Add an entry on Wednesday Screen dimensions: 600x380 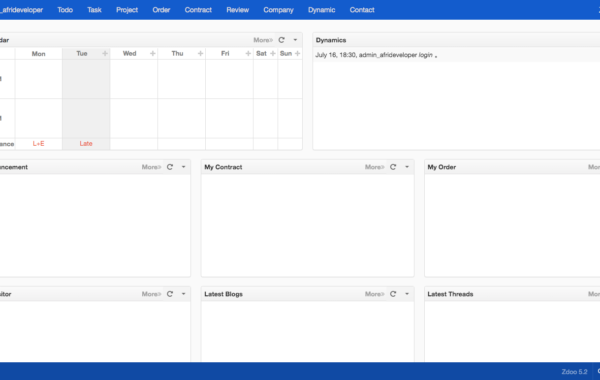(x=153, y=54)
